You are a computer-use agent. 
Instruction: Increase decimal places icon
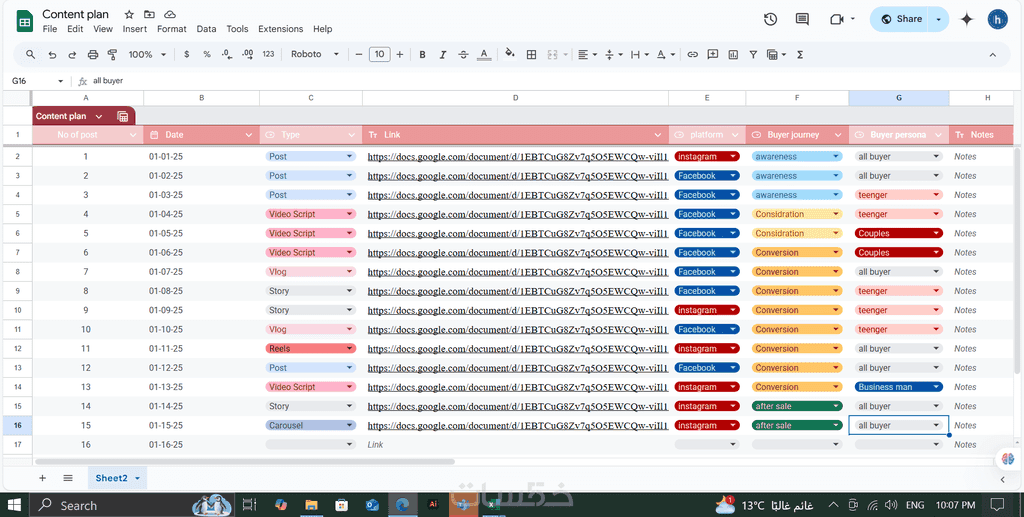coord(248,55)
